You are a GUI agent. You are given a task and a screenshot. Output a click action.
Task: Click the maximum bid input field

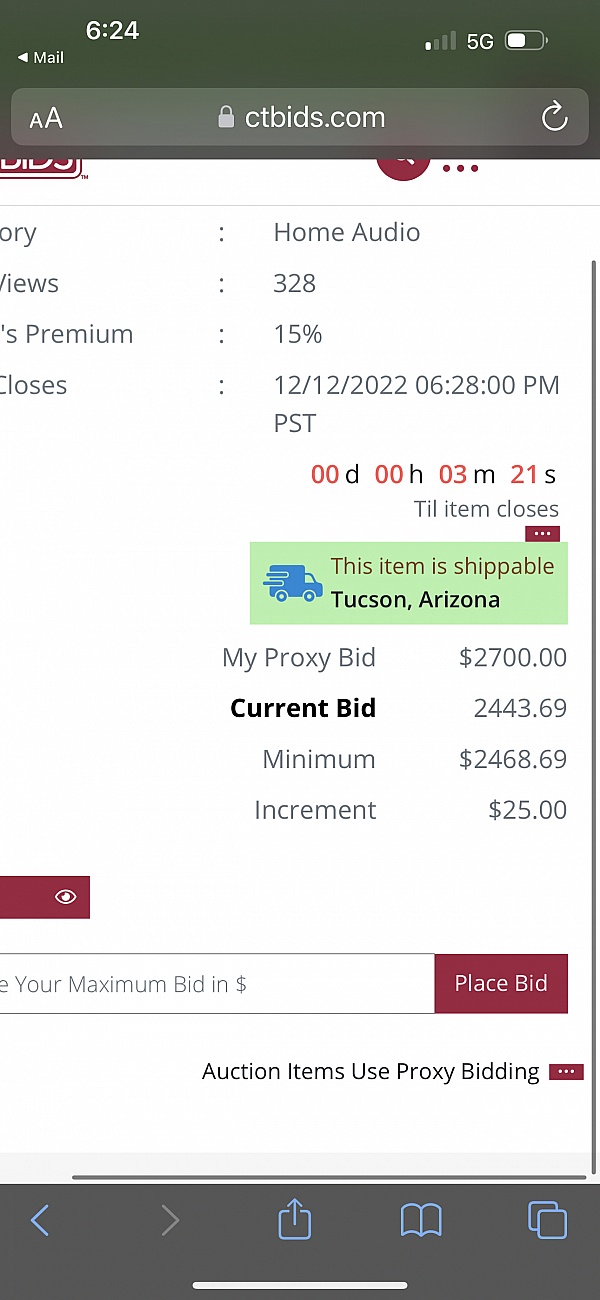tap(215, 983)
